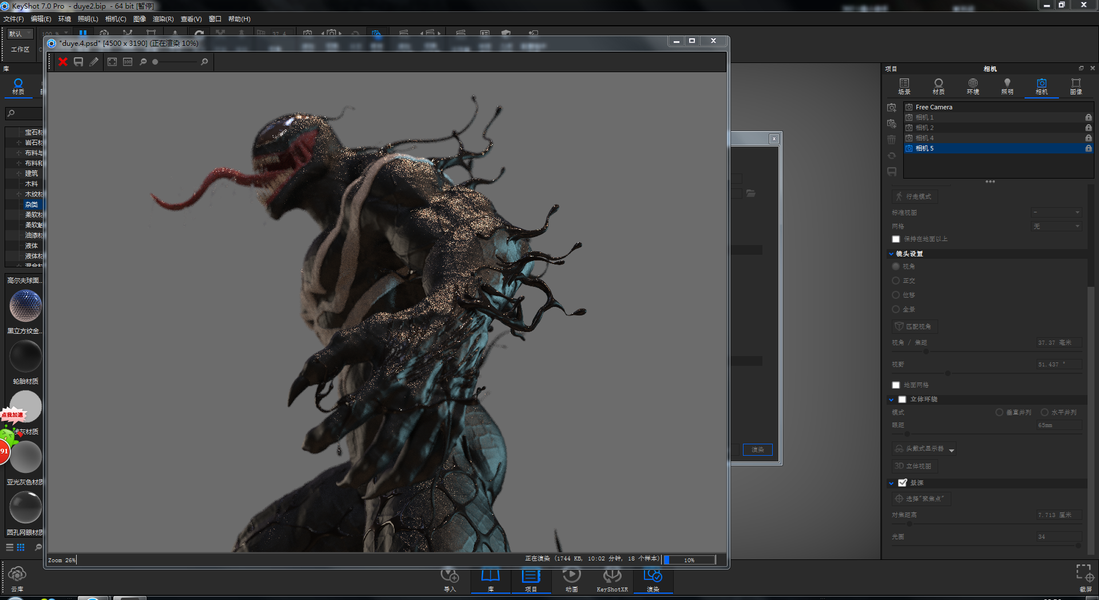Open KeyShotXR from the bottom toolbar
Image resolution: width=1099 pixels, height=600 pixels.
coord(612,577)
